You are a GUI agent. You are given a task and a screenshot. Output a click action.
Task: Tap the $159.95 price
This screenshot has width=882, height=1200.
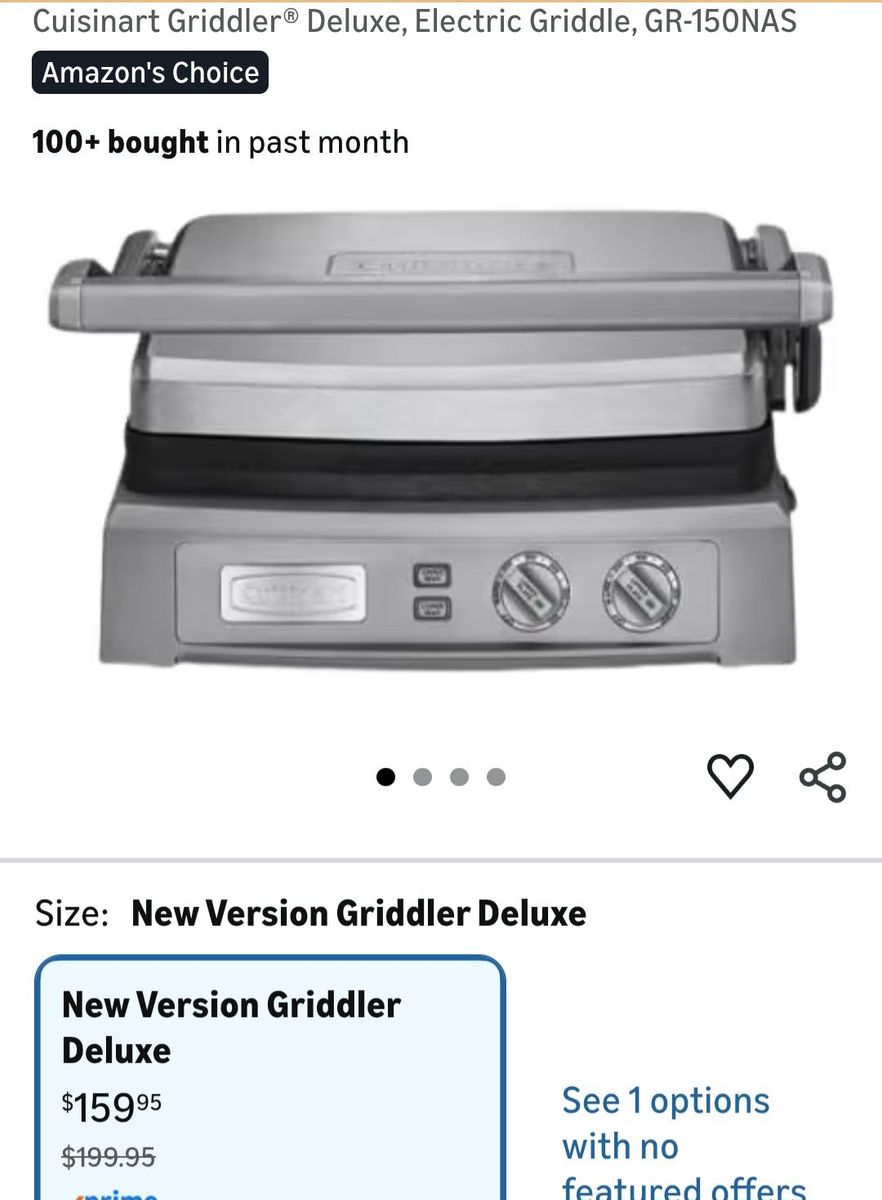coord(111,1106)
